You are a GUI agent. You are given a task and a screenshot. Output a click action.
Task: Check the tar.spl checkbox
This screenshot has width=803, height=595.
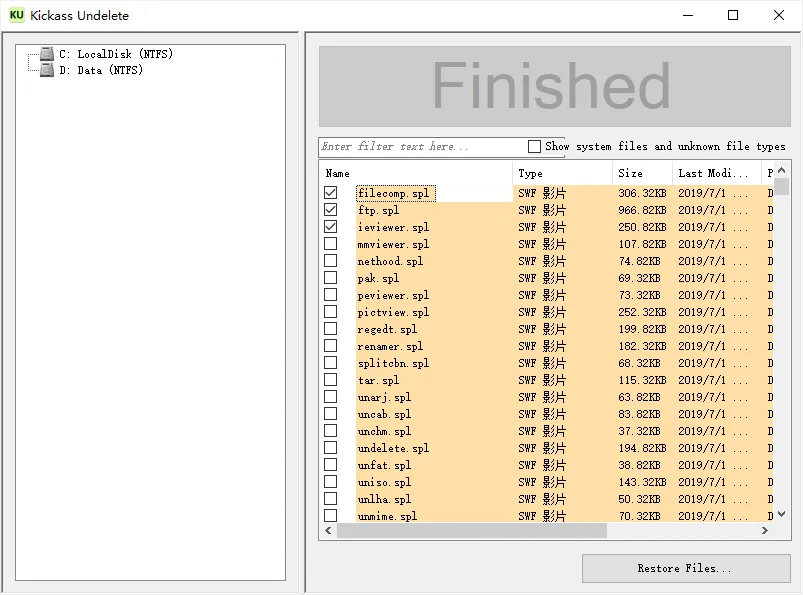tap(331, 379)
